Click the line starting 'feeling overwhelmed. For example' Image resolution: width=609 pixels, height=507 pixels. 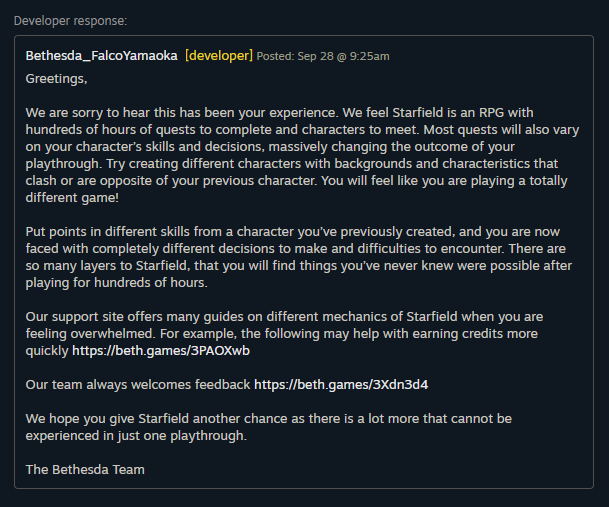click(x=282, y=334)
